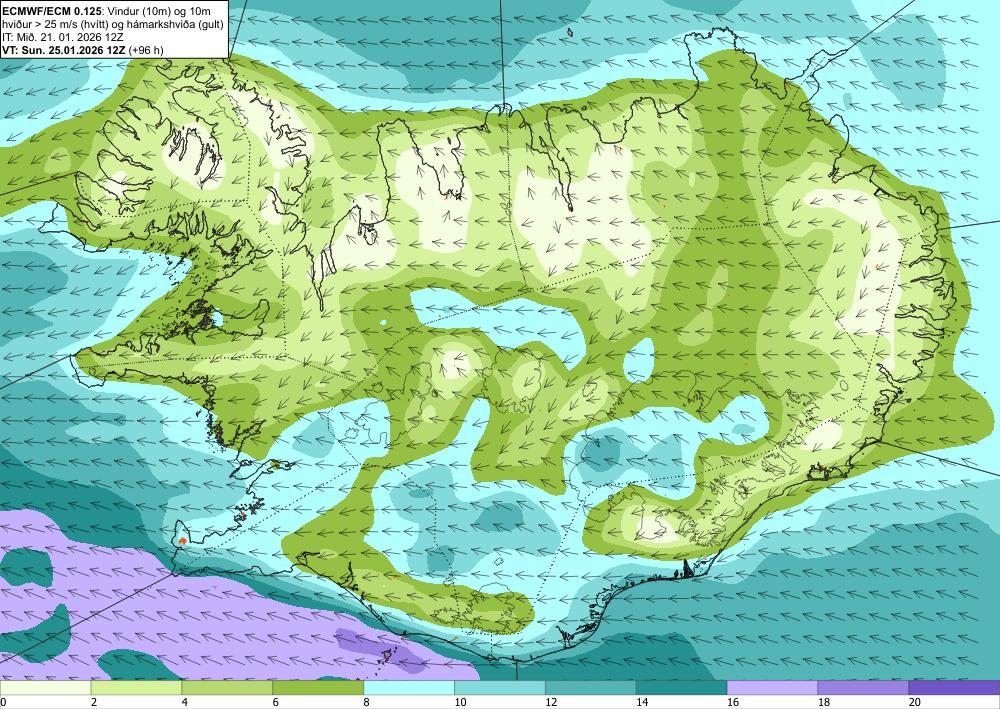Click the "VT: Sun. 25.01.2026 12Z" valid time
This screenshot has height=709, width=1000.
[x=64, y=50]
